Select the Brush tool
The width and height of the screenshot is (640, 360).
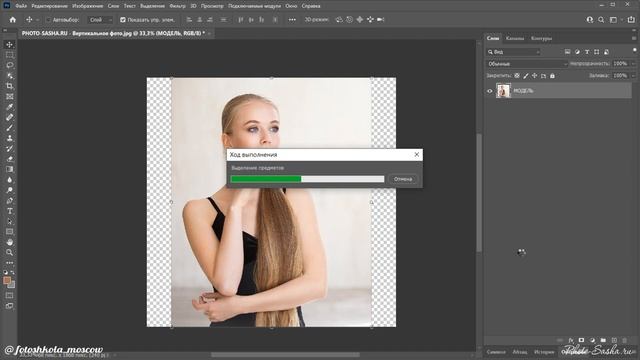9,128
